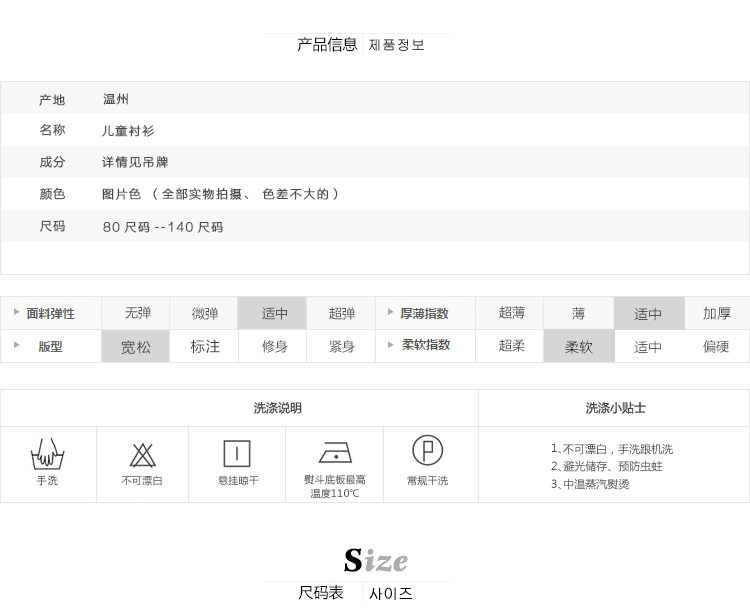This screenshot has width=750, height=610.
Task: Select 无弹 elasticity option
Action: pos(136,313)
